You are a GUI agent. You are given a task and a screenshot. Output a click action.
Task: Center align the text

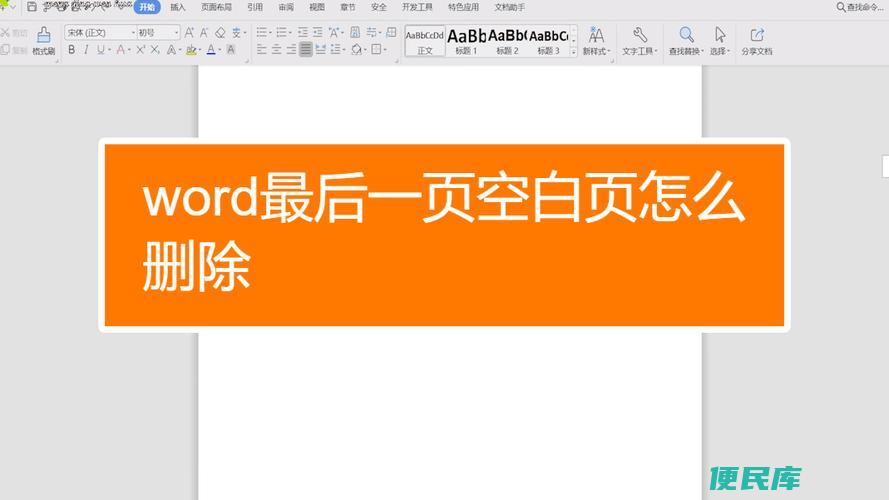tap(276, 50)
